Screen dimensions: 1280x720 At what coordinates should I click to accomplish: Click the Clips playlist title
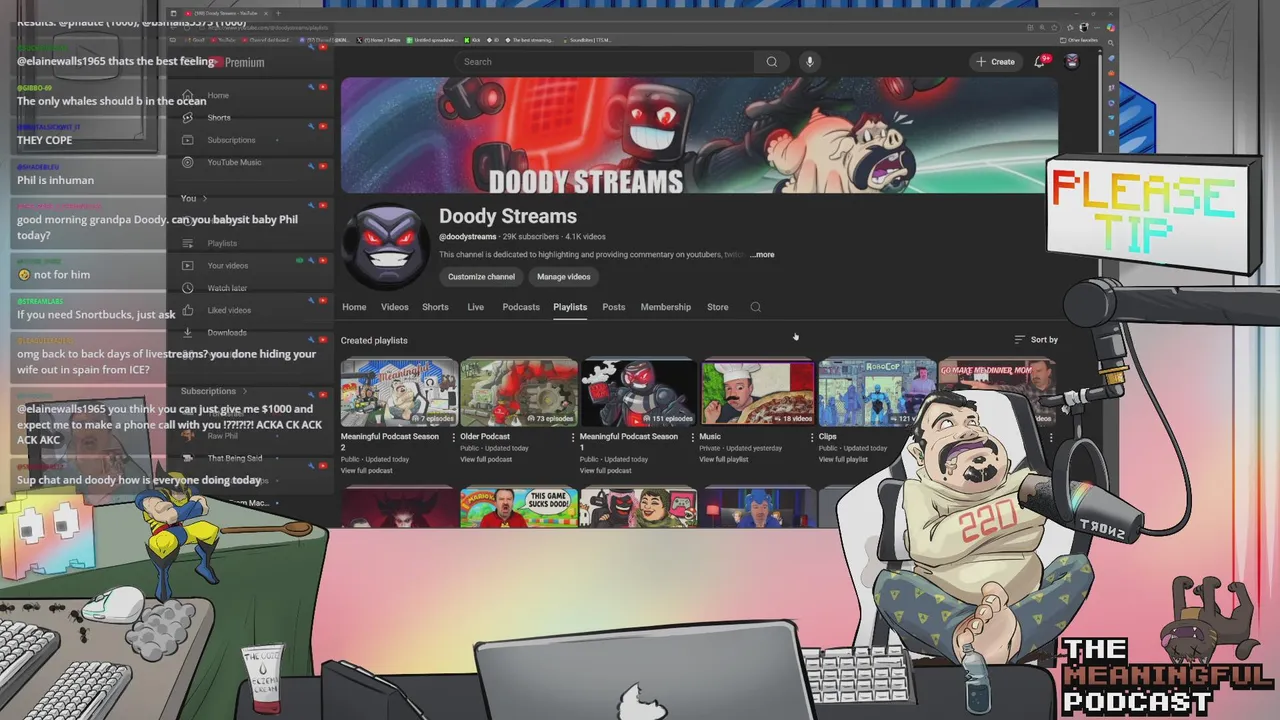(828, 437)
